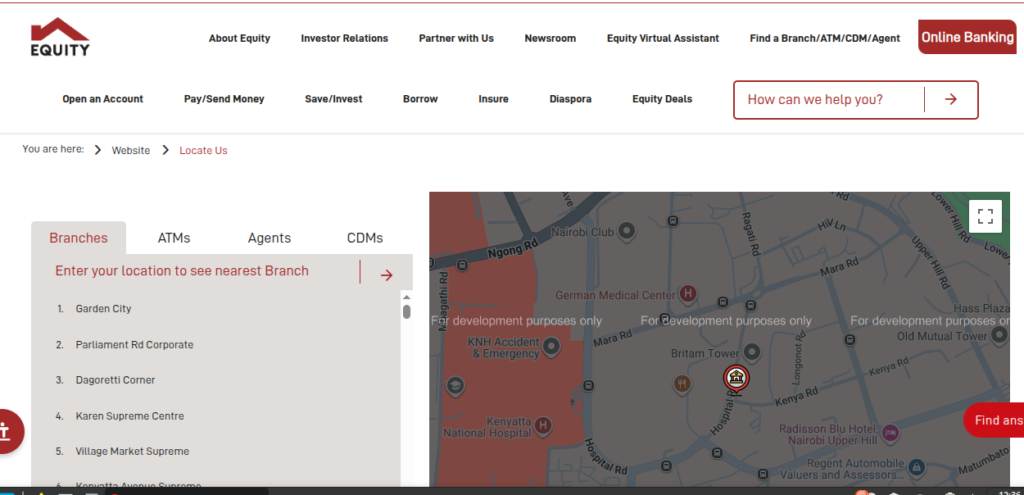The image size is (1024, 495).
Task: Click the Kenyatta National Hospital map marker
Action: 543,426
